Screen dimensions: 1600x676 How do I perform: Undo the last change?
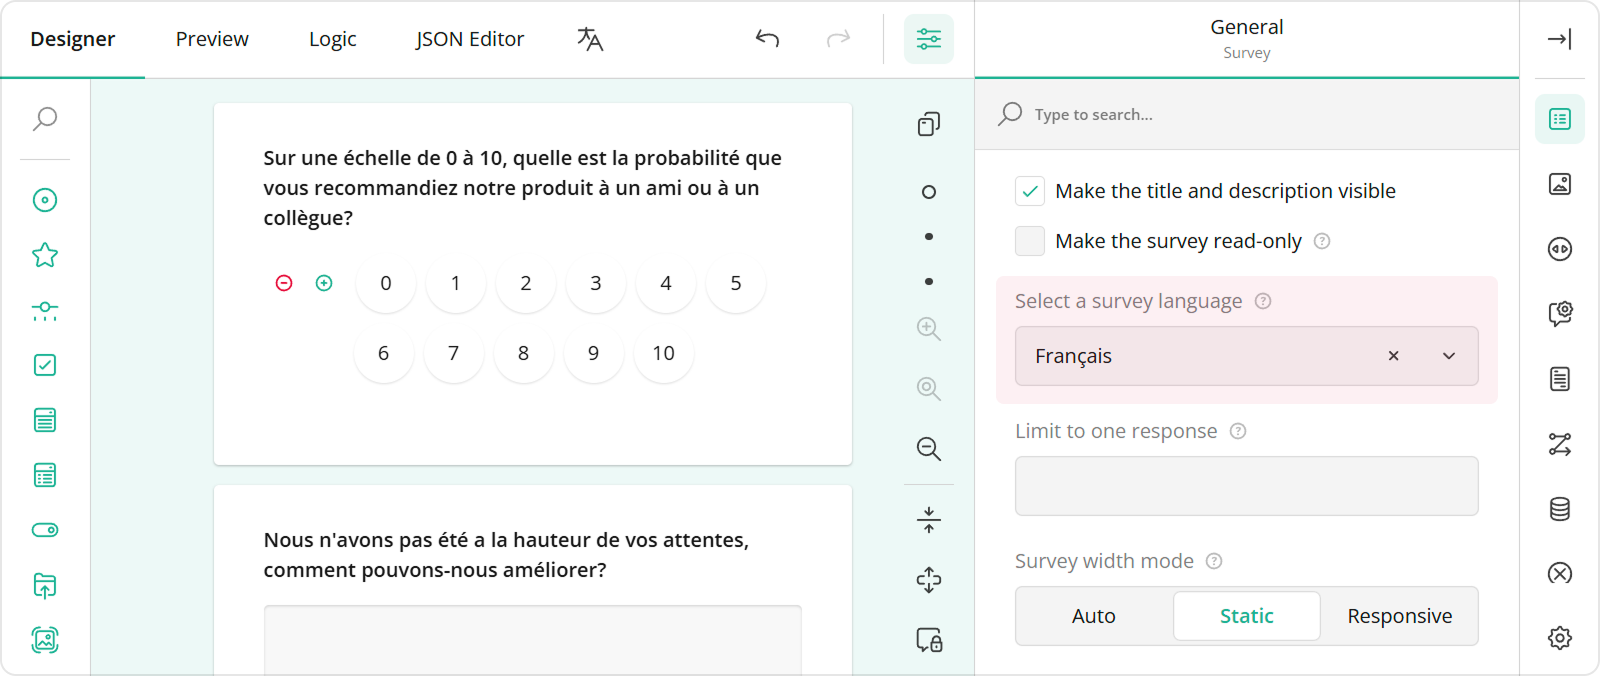[x=767, y=39]
